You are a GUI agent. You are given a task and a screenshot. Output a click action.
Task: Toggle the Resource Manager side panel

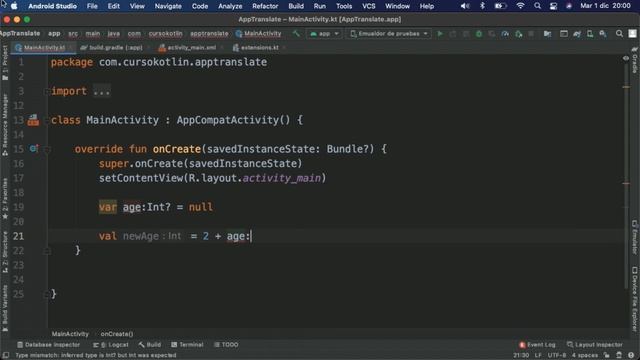pyautogui.click(x=5, y=124)
